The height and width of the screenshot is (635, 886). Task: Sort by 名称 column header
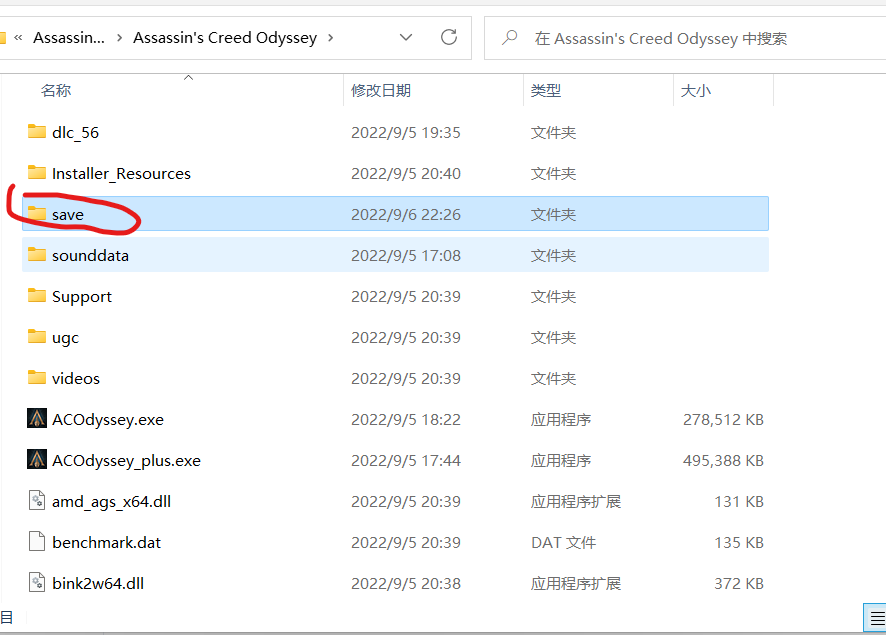pos(56,90)
